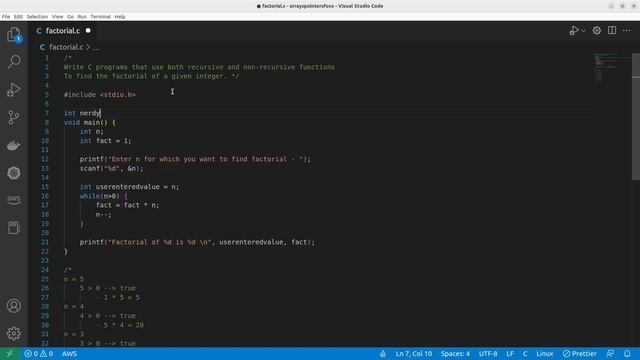Click gear icon in editor title bar
Viewport: 640px width, 360px height.
point(597,31)
